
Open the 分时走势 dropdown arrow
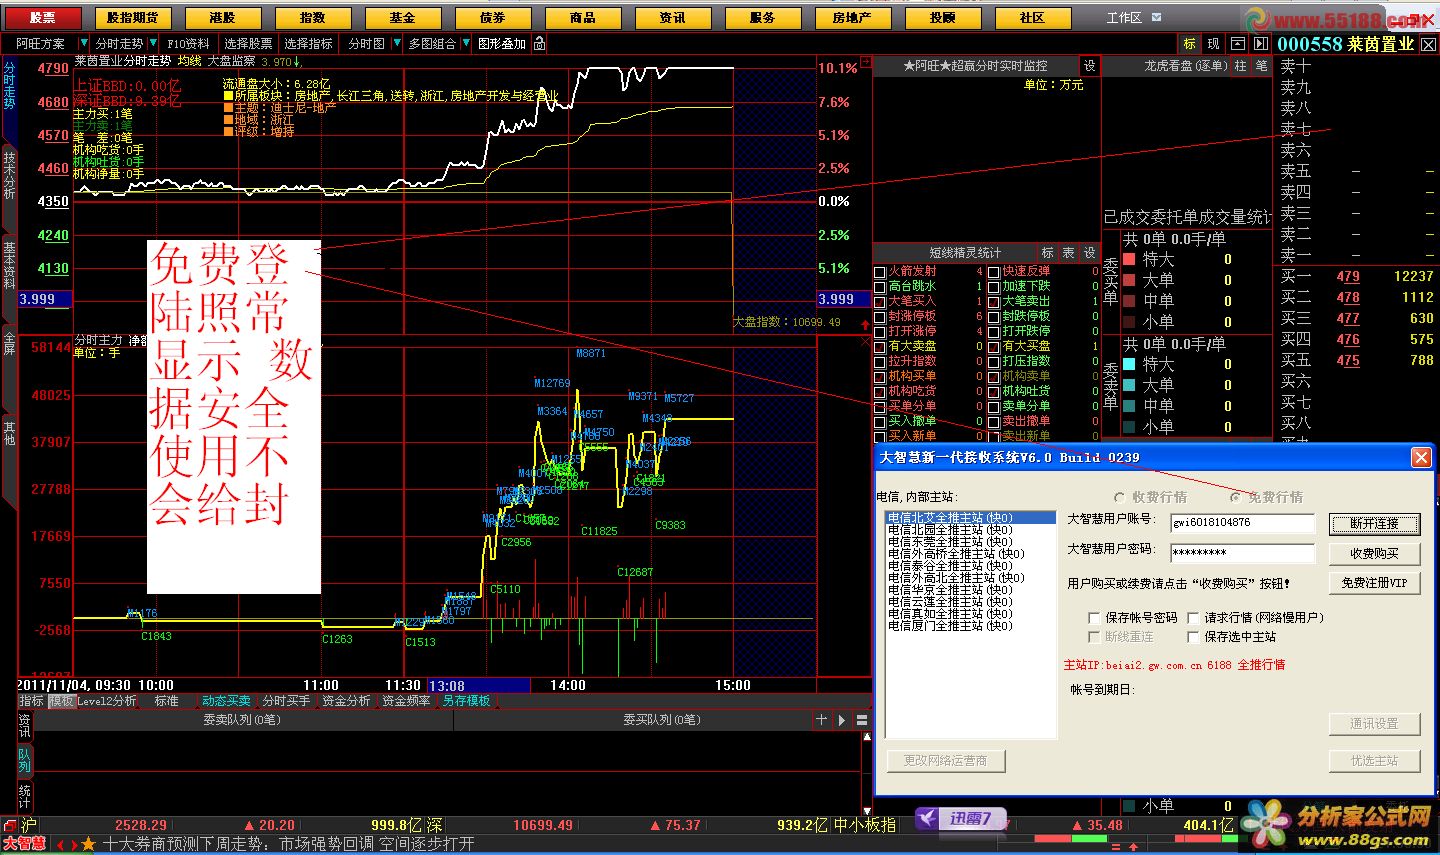click(x=151, y=43)
